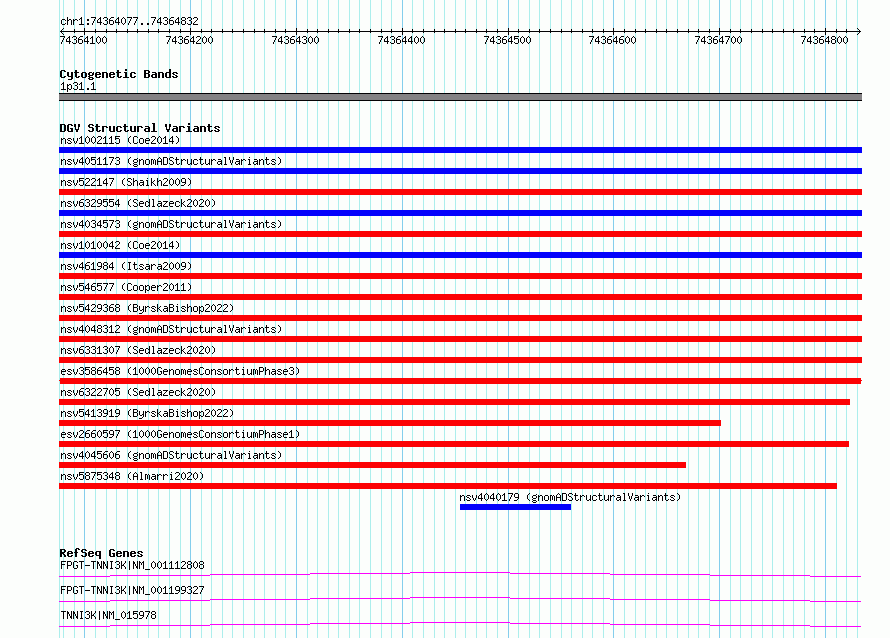
Task: Click the red bar below esv3586458
Action: coord(460,381)
